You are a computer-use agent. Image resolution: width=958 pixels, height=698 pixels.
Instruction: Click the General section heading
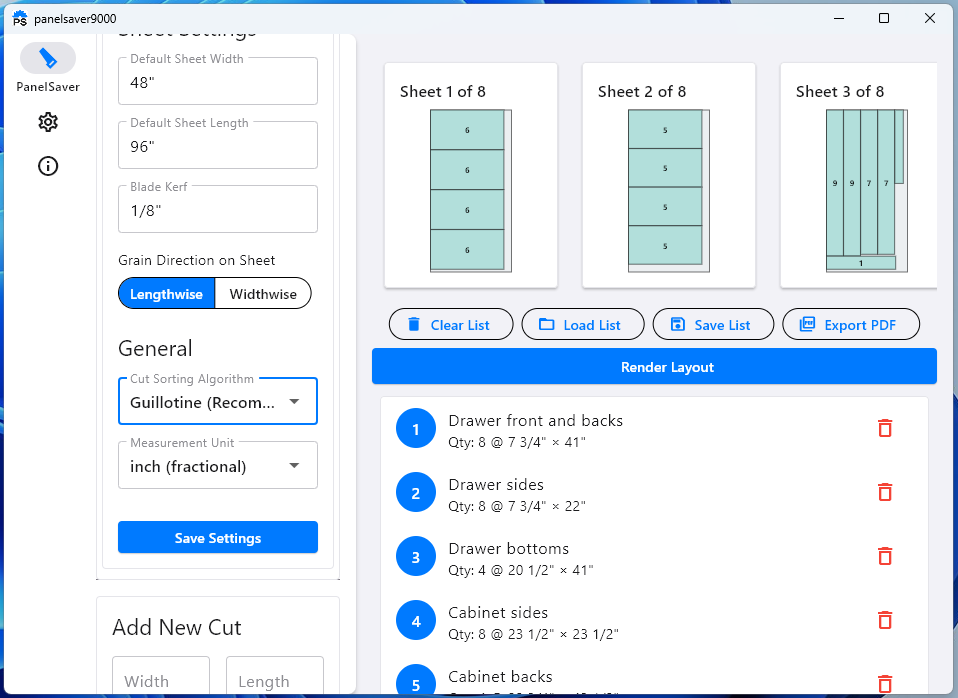click(155, 348)
